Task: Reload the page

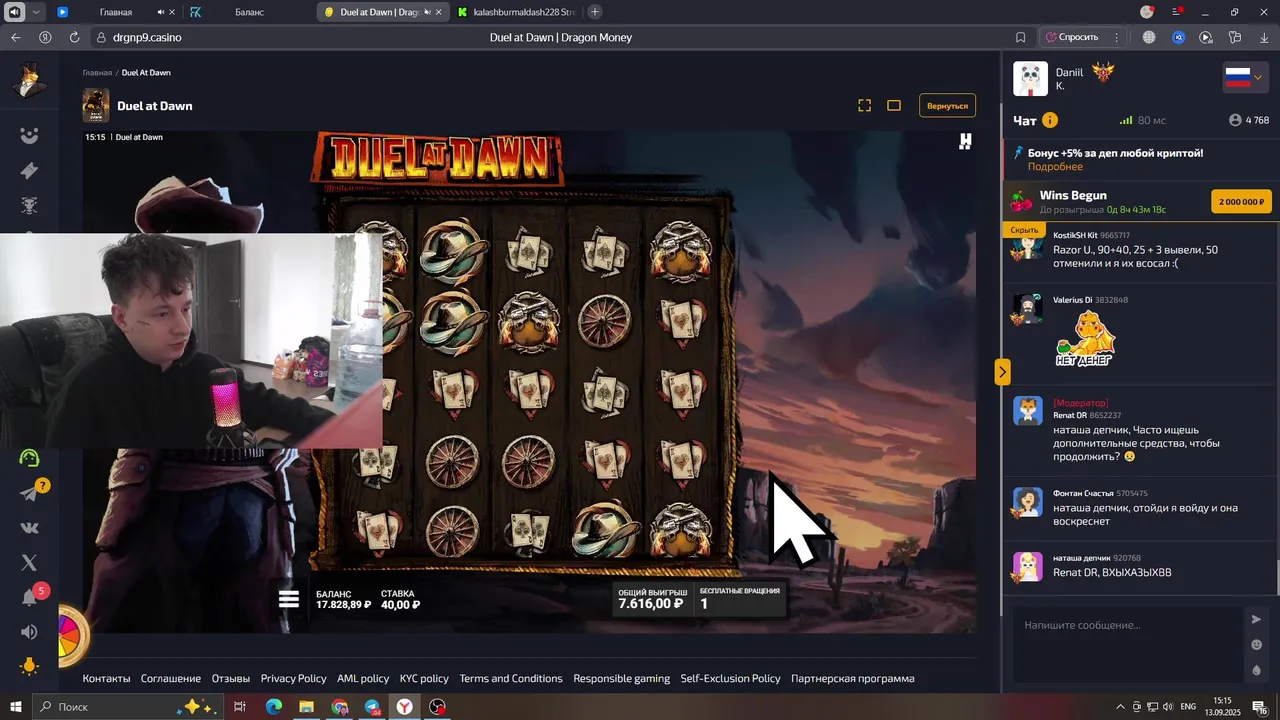Action: pyautogui.click(x=74, y=37)
